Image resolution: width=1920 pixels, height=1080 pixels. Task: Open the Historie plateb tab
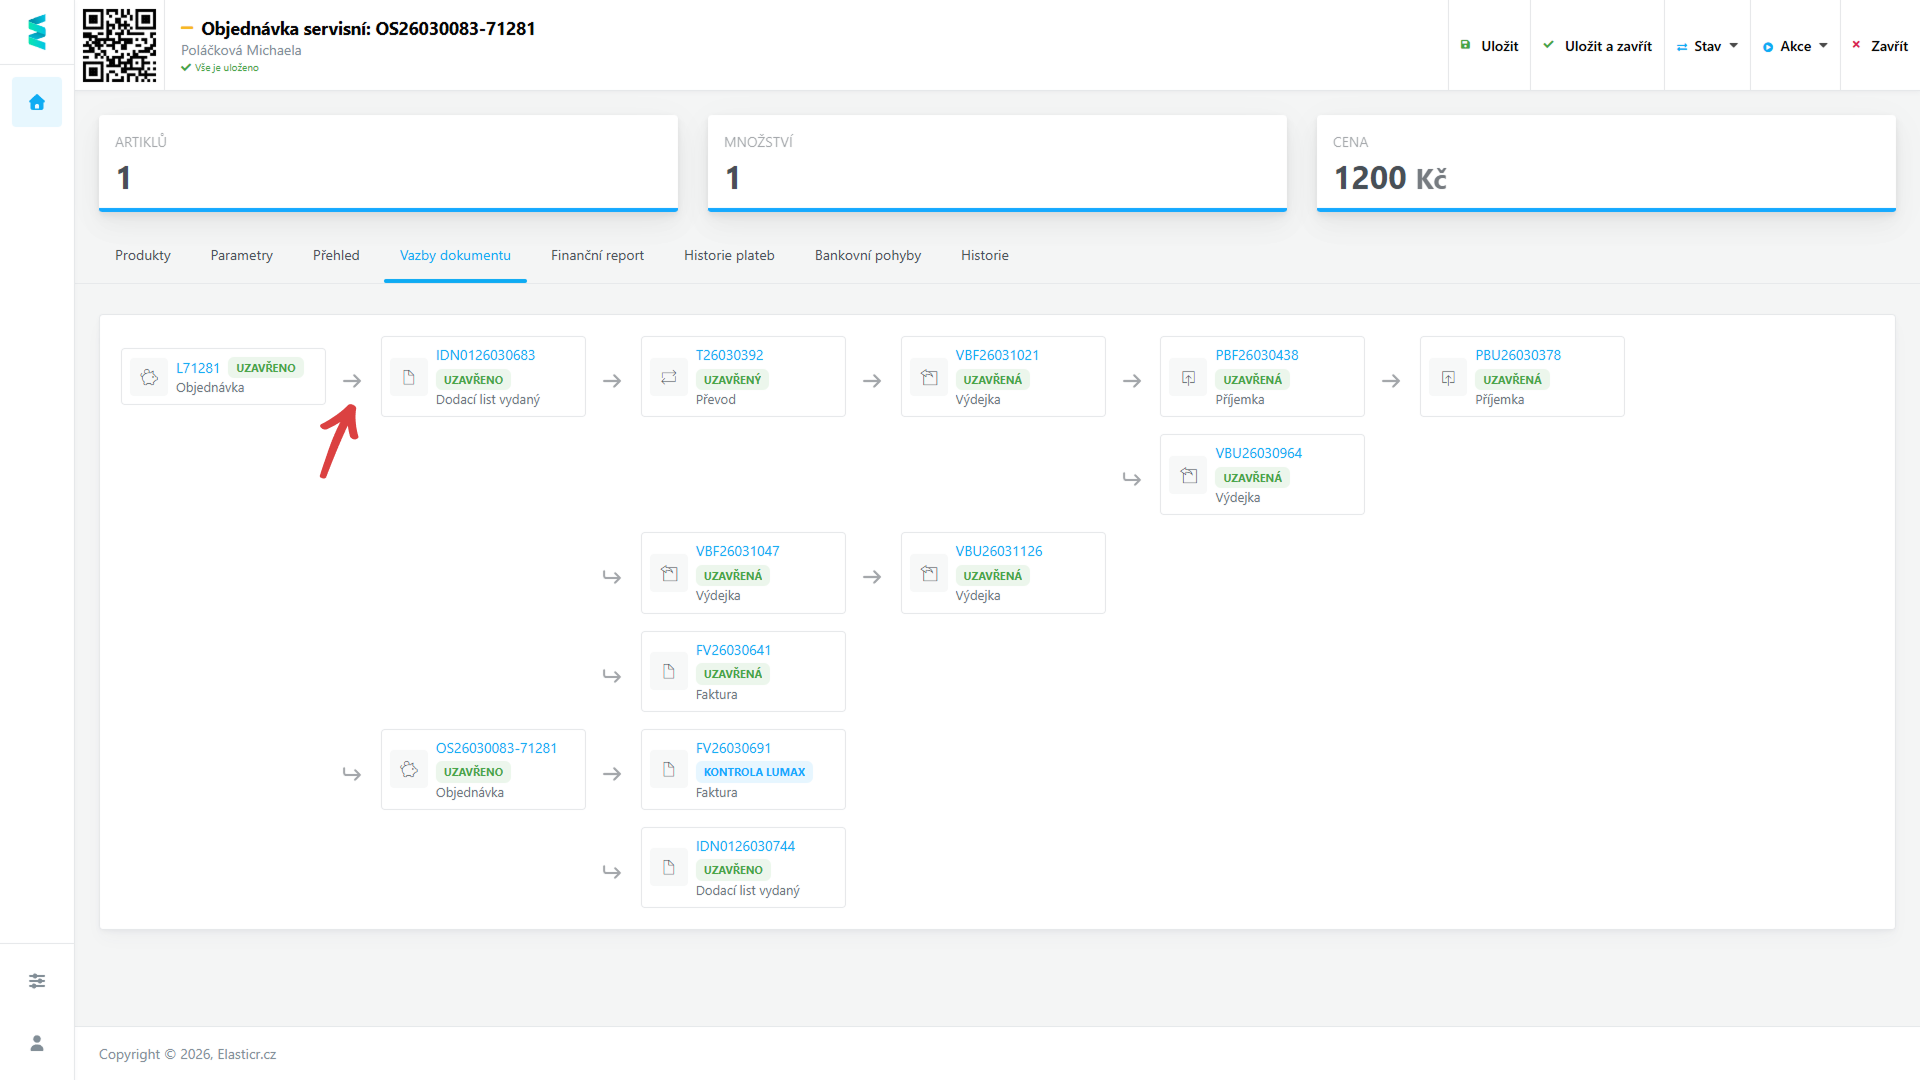[x=729, y=255]
